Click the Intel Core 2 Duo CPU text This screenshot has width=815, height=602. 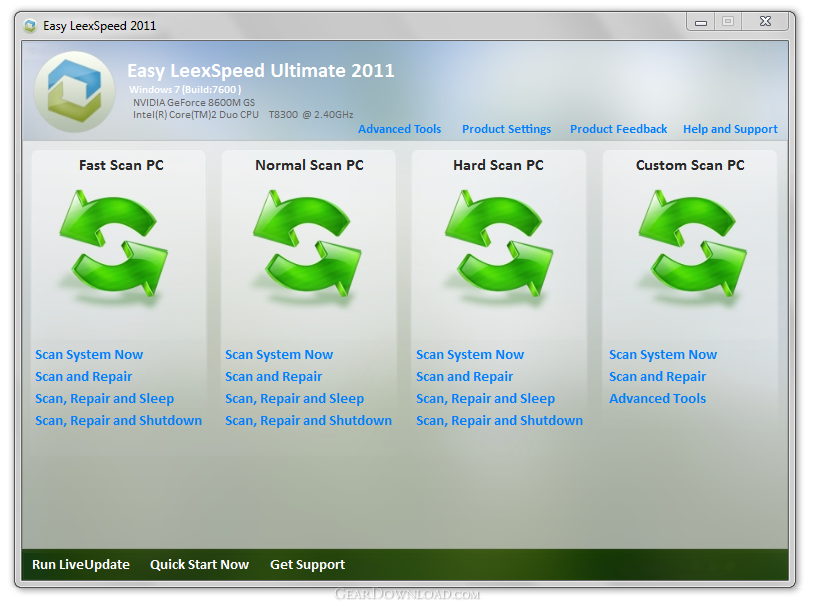pos(243,115)
